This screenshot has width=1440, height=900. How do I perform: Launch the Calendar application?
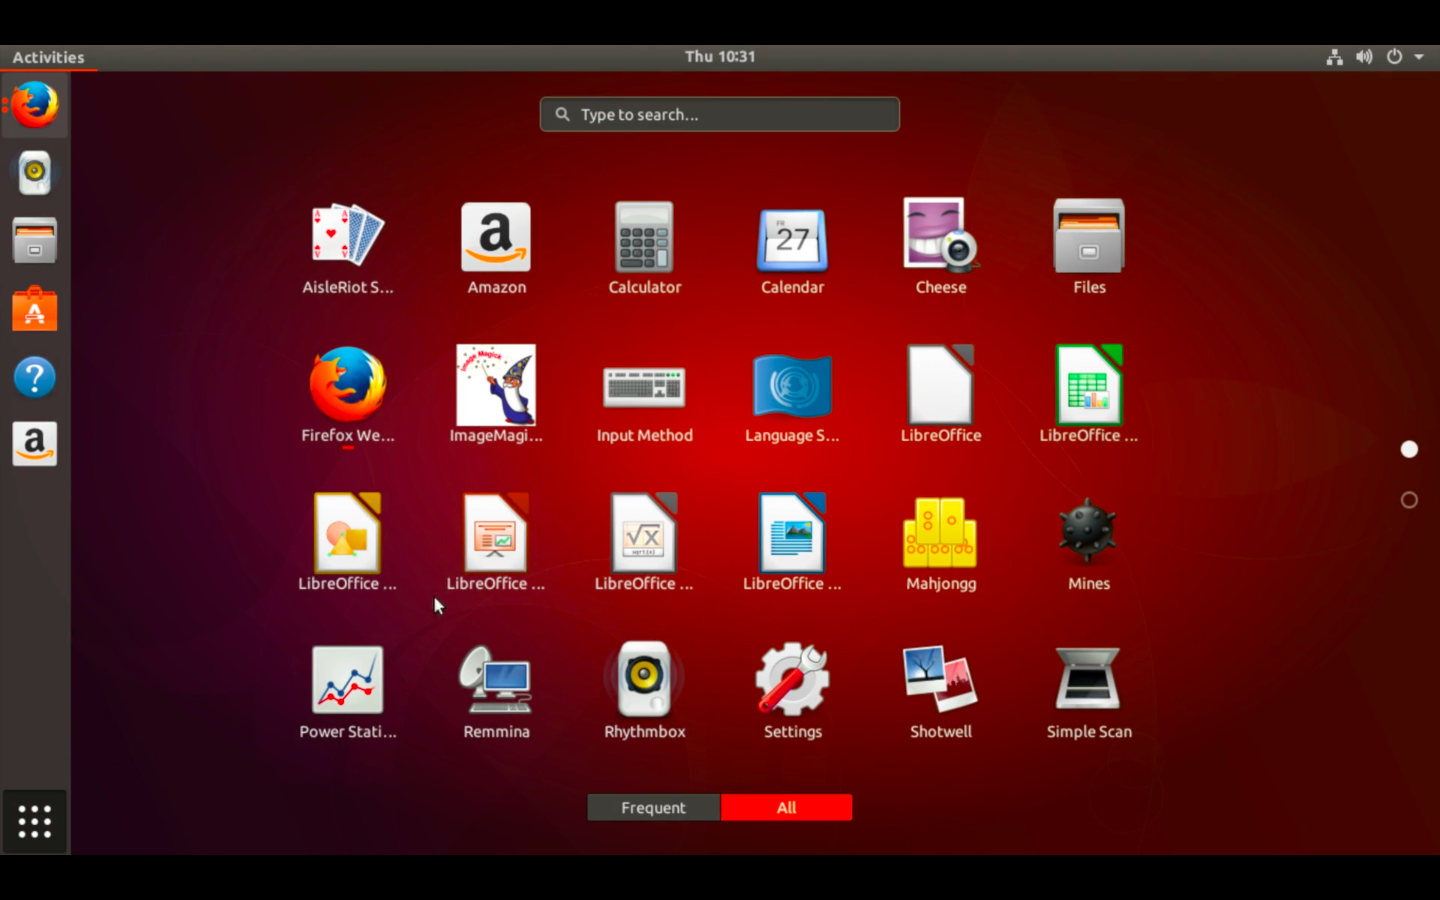(x=792, y=237)
